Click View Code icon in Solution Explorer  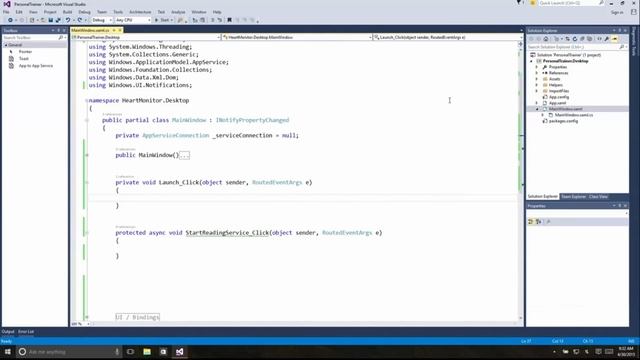[599, 39]
